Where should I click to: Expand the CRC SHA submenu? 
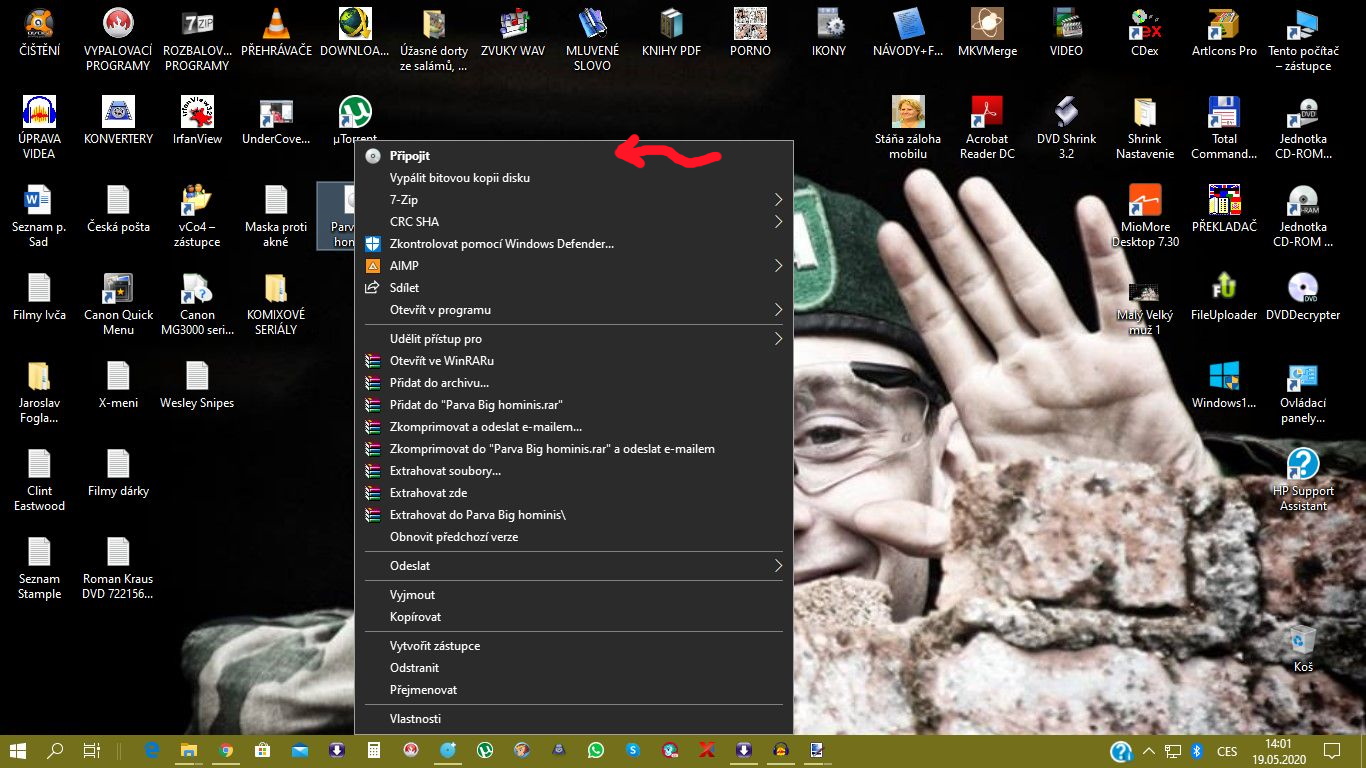coord(574,222)
